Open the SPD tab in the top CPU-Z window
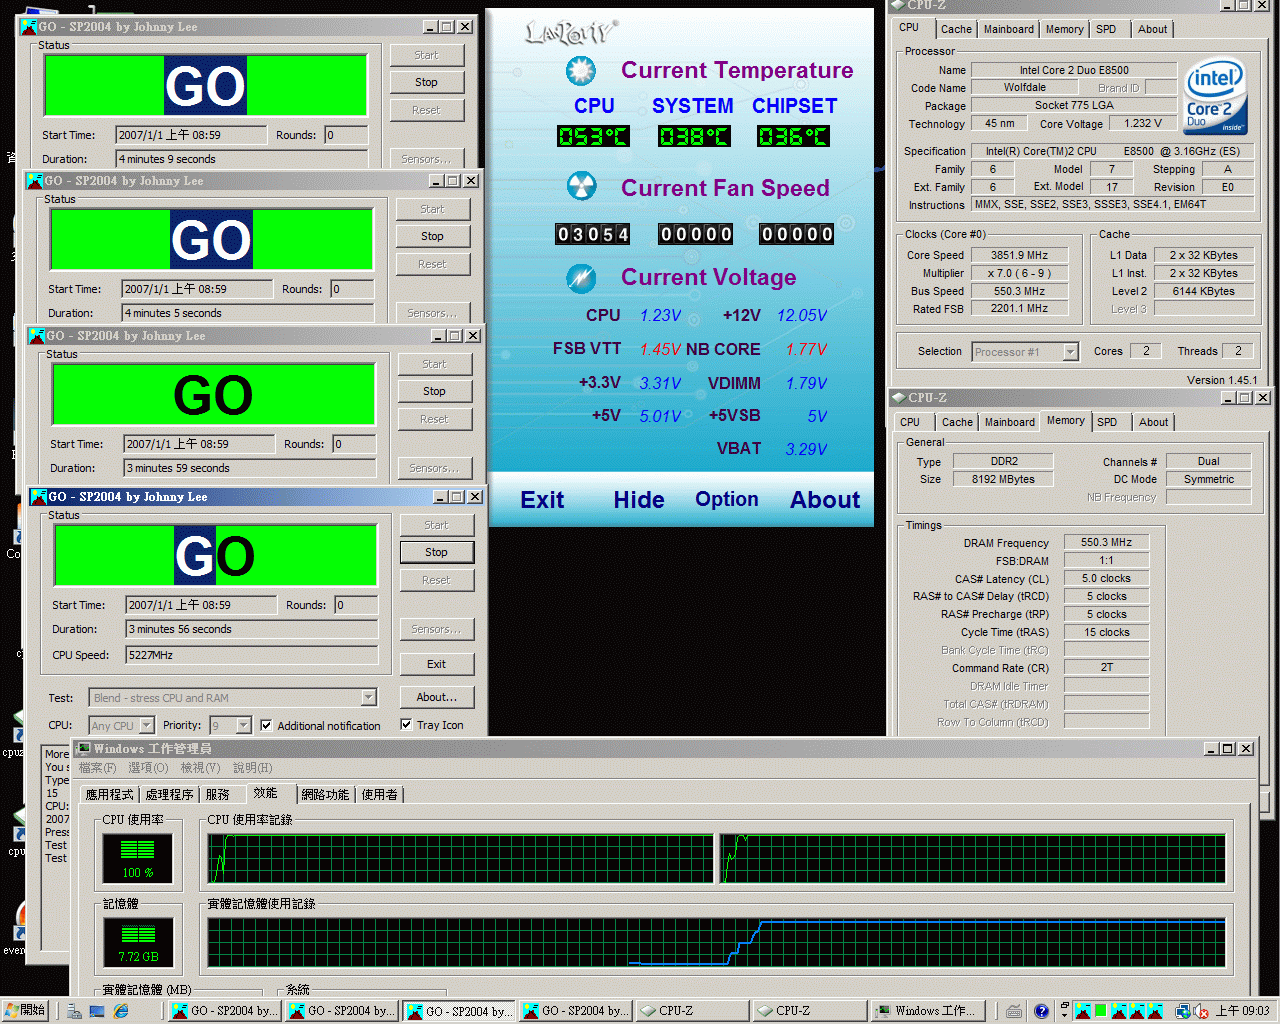The image size is (1280, 1024). [x=1106, y=29]
